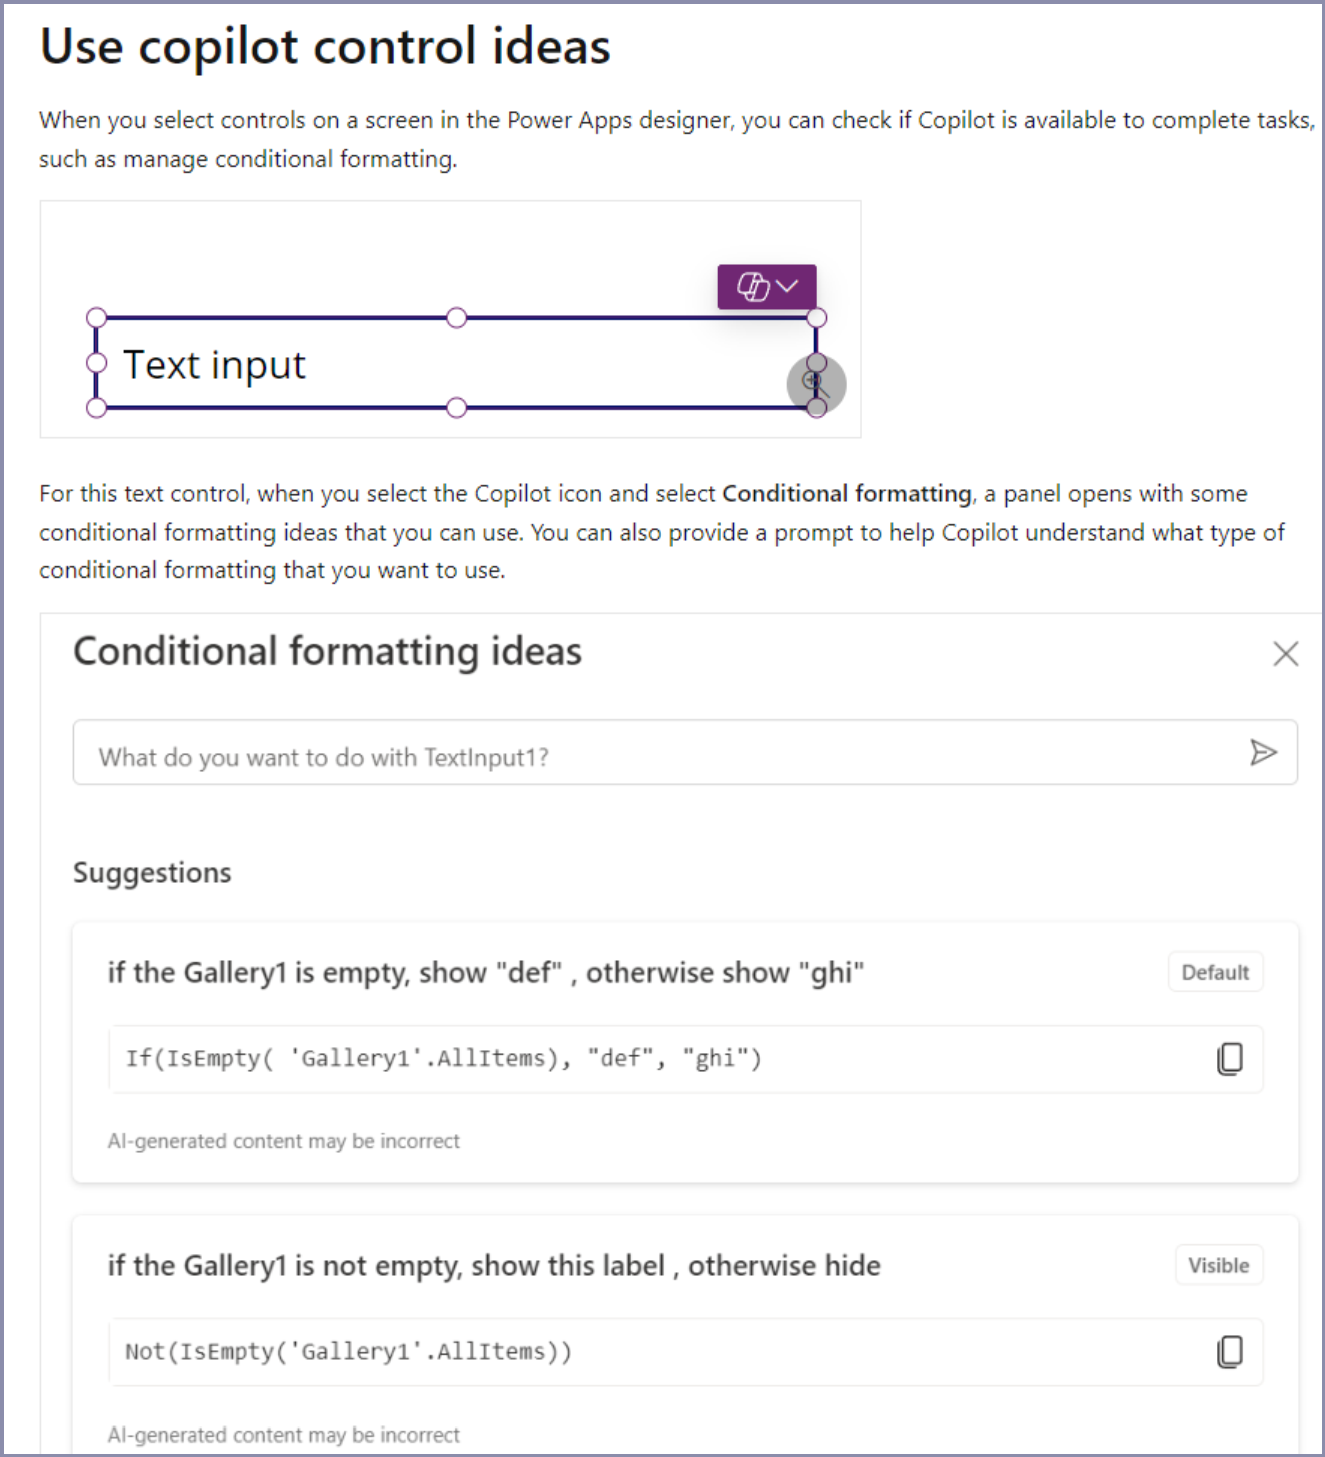Click the bottom-left corner resize handle of Text input
1325x1457 pixels.
(x=96, y=408)
